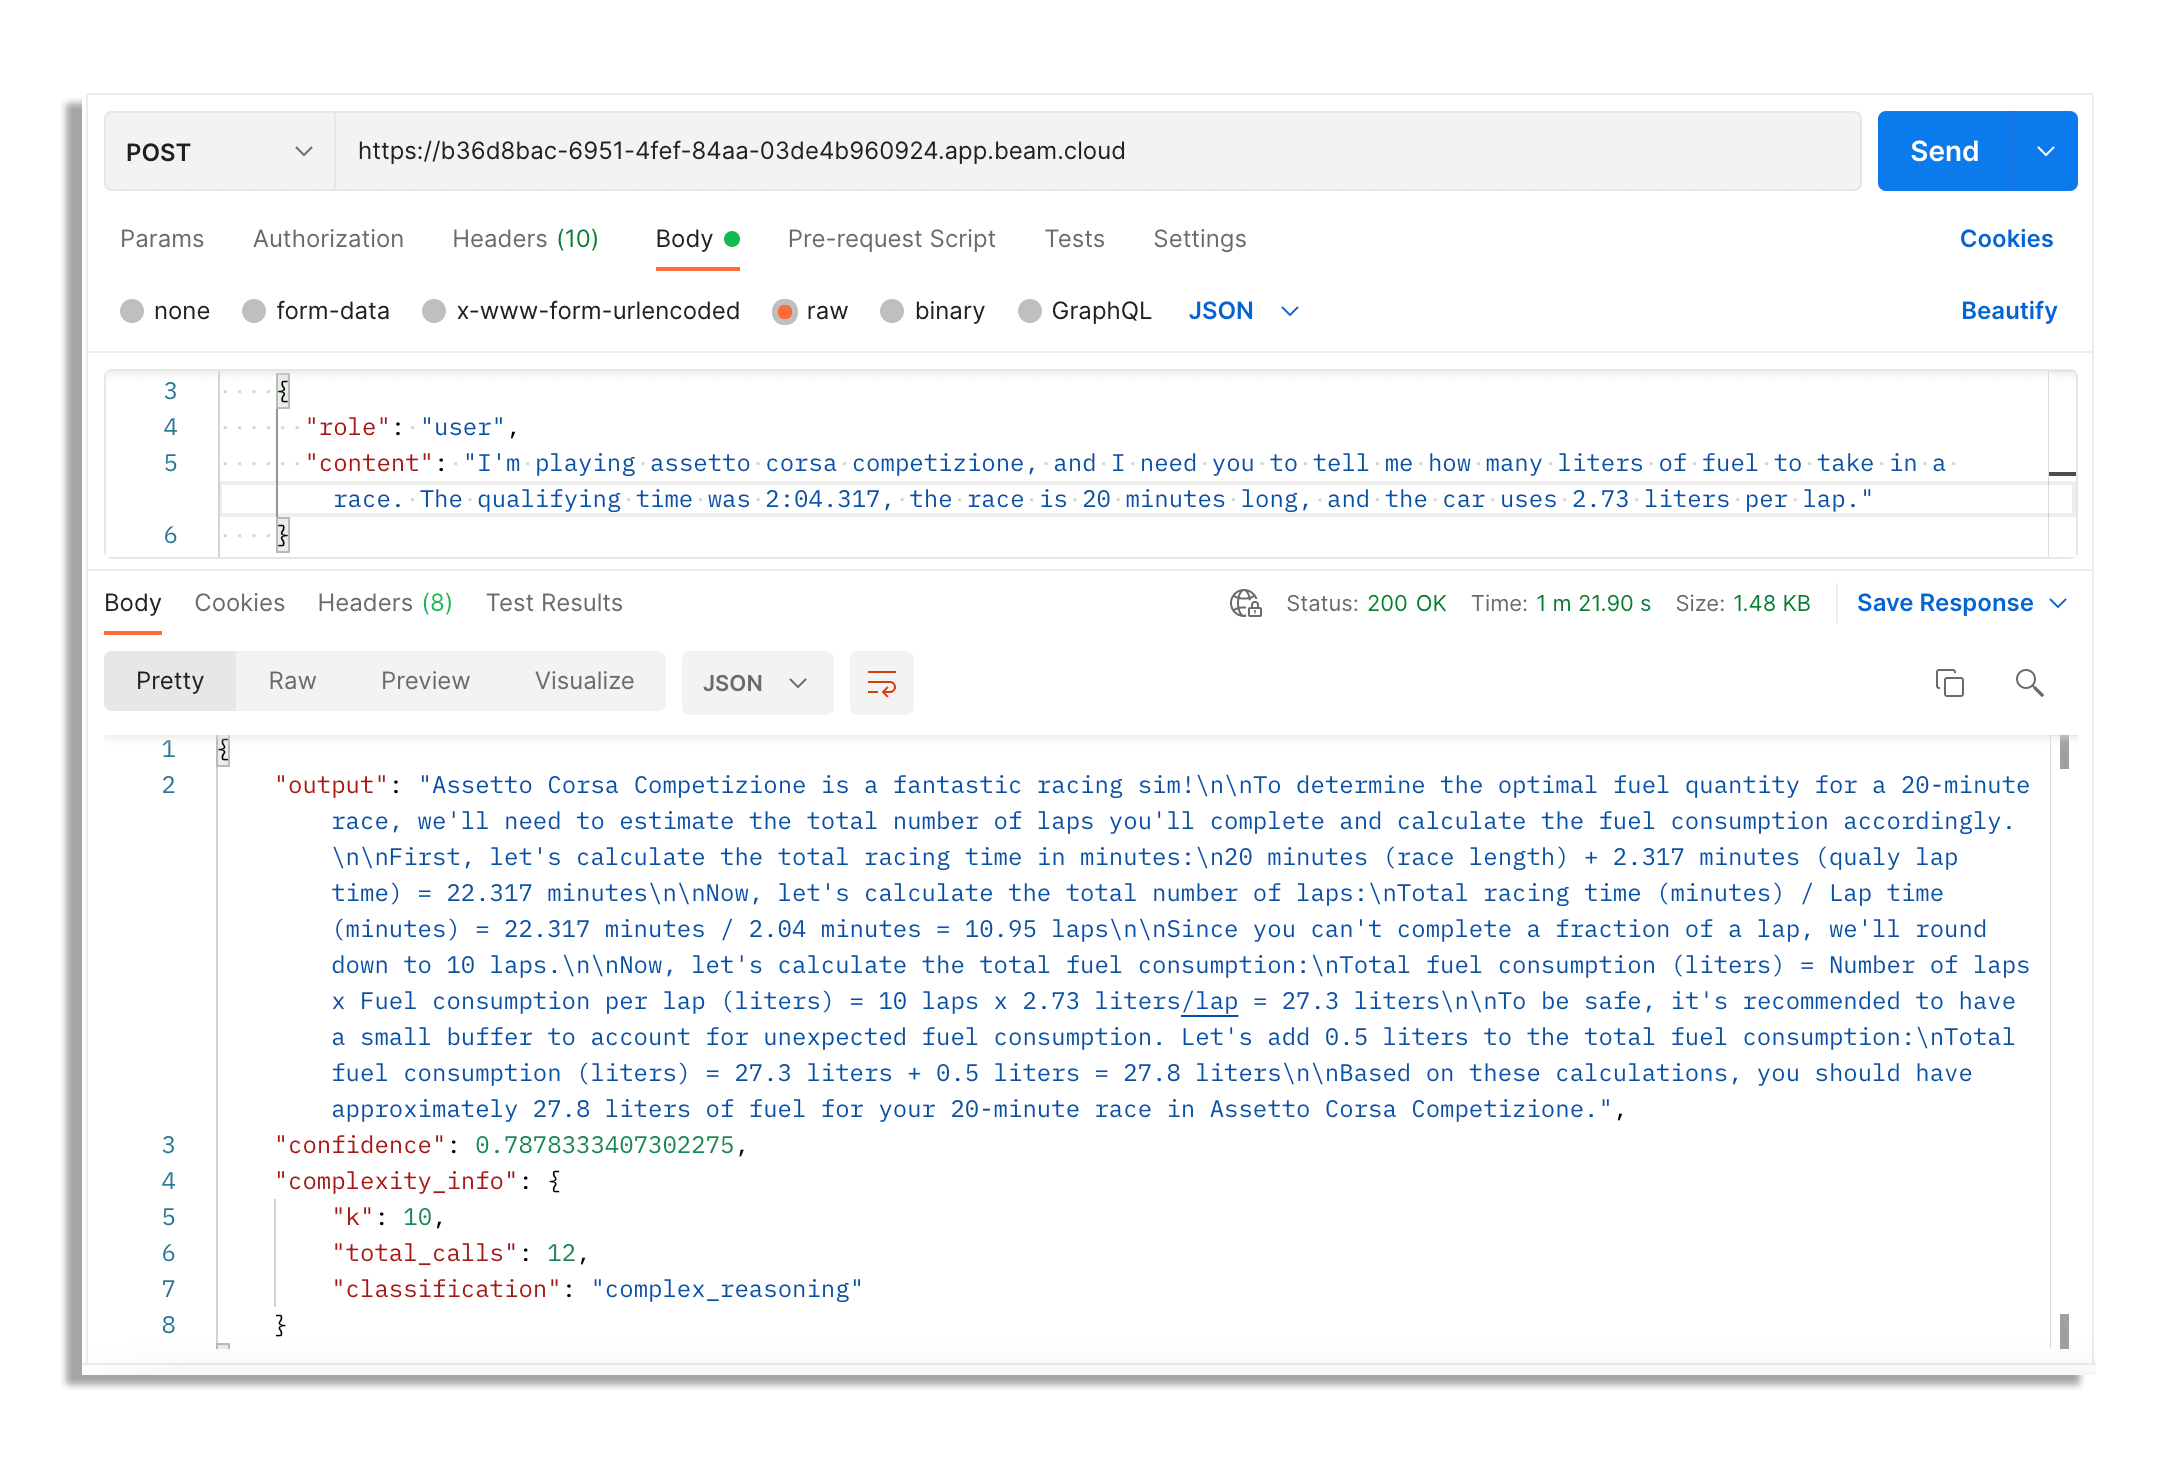Open the Raw response view tab
Screen dimensions: 2179x1464
292,681
